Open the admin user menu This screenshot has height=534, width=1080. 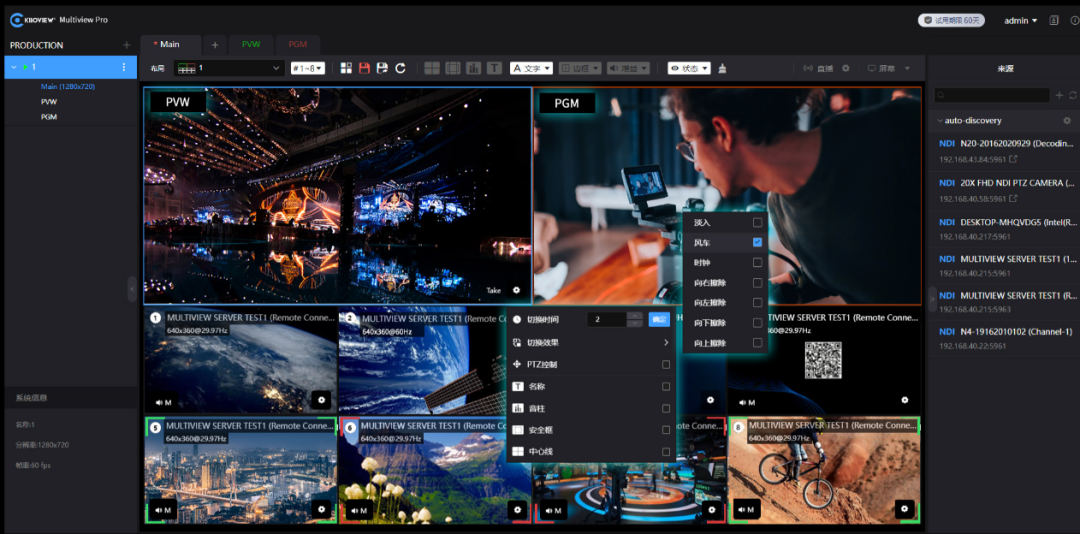tap(1021, 21)
